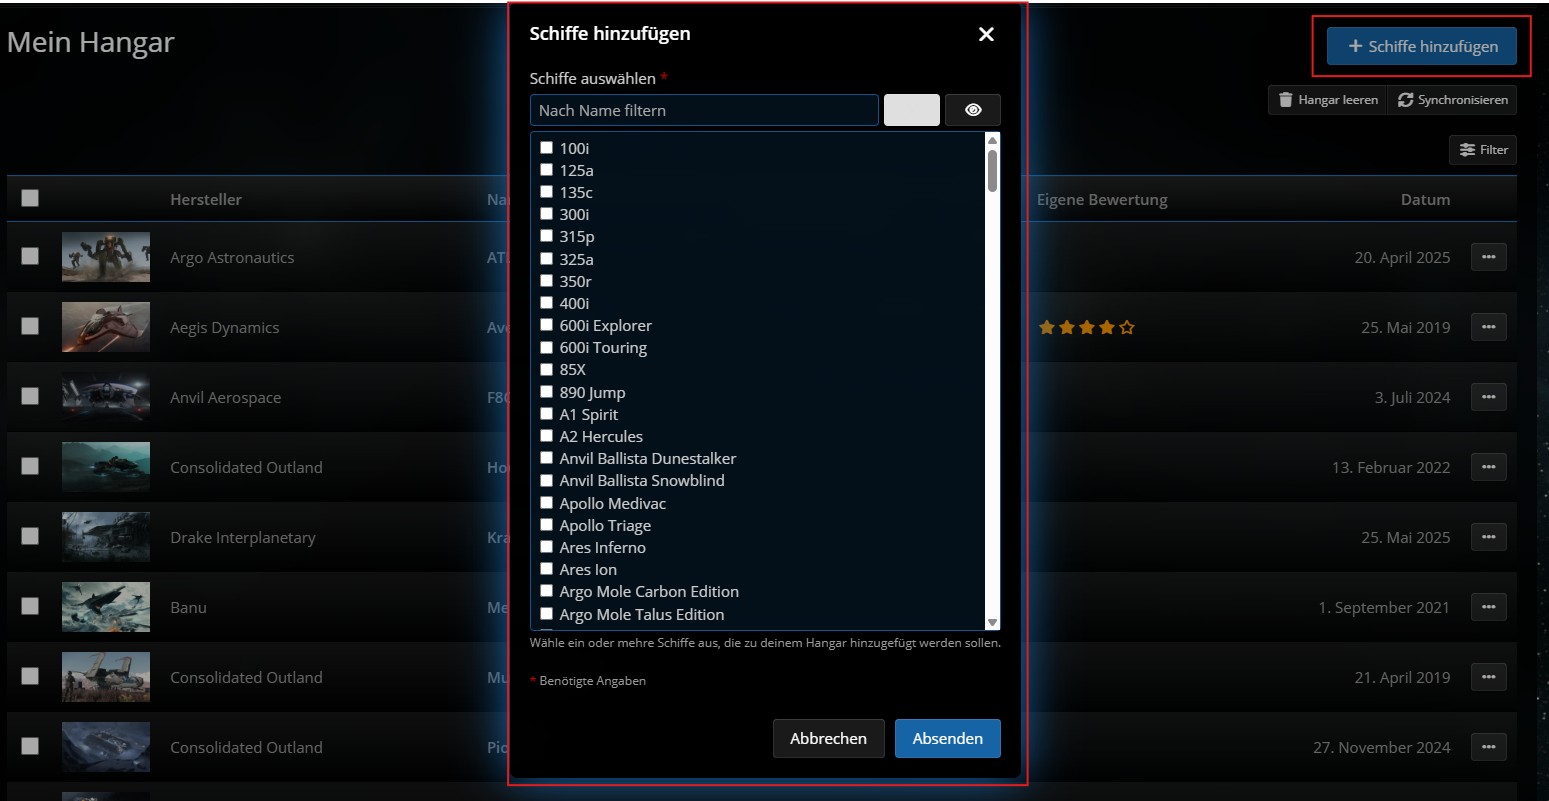
Task: Tick the Ares Inferno checkbox
Action: coord(547,547)
